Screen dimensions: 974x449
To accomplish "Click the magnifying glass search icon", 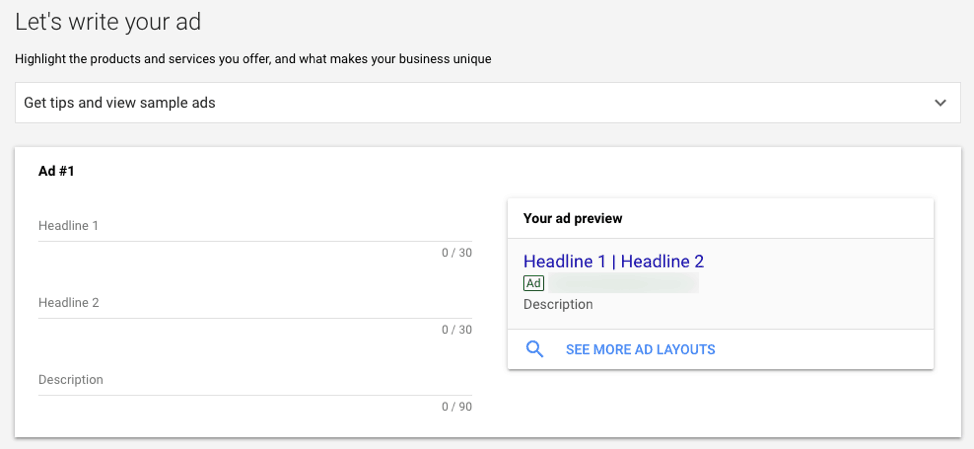I will click(535, 349).
